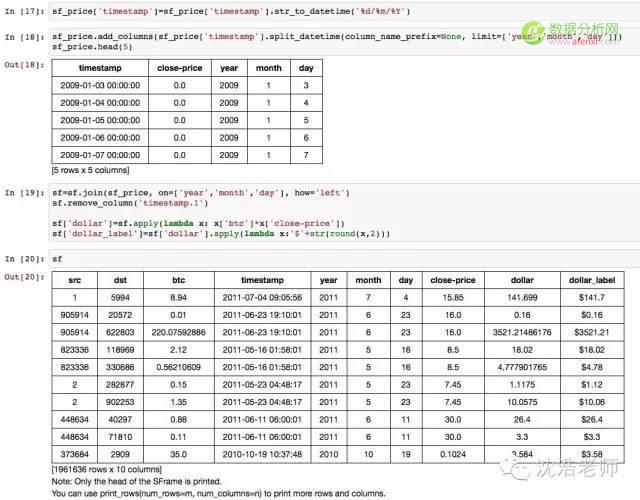Click timestamp 2010-10-19 10:37:48
The width and height of the screenshot is (640, 500).
[x=262, y=454]
